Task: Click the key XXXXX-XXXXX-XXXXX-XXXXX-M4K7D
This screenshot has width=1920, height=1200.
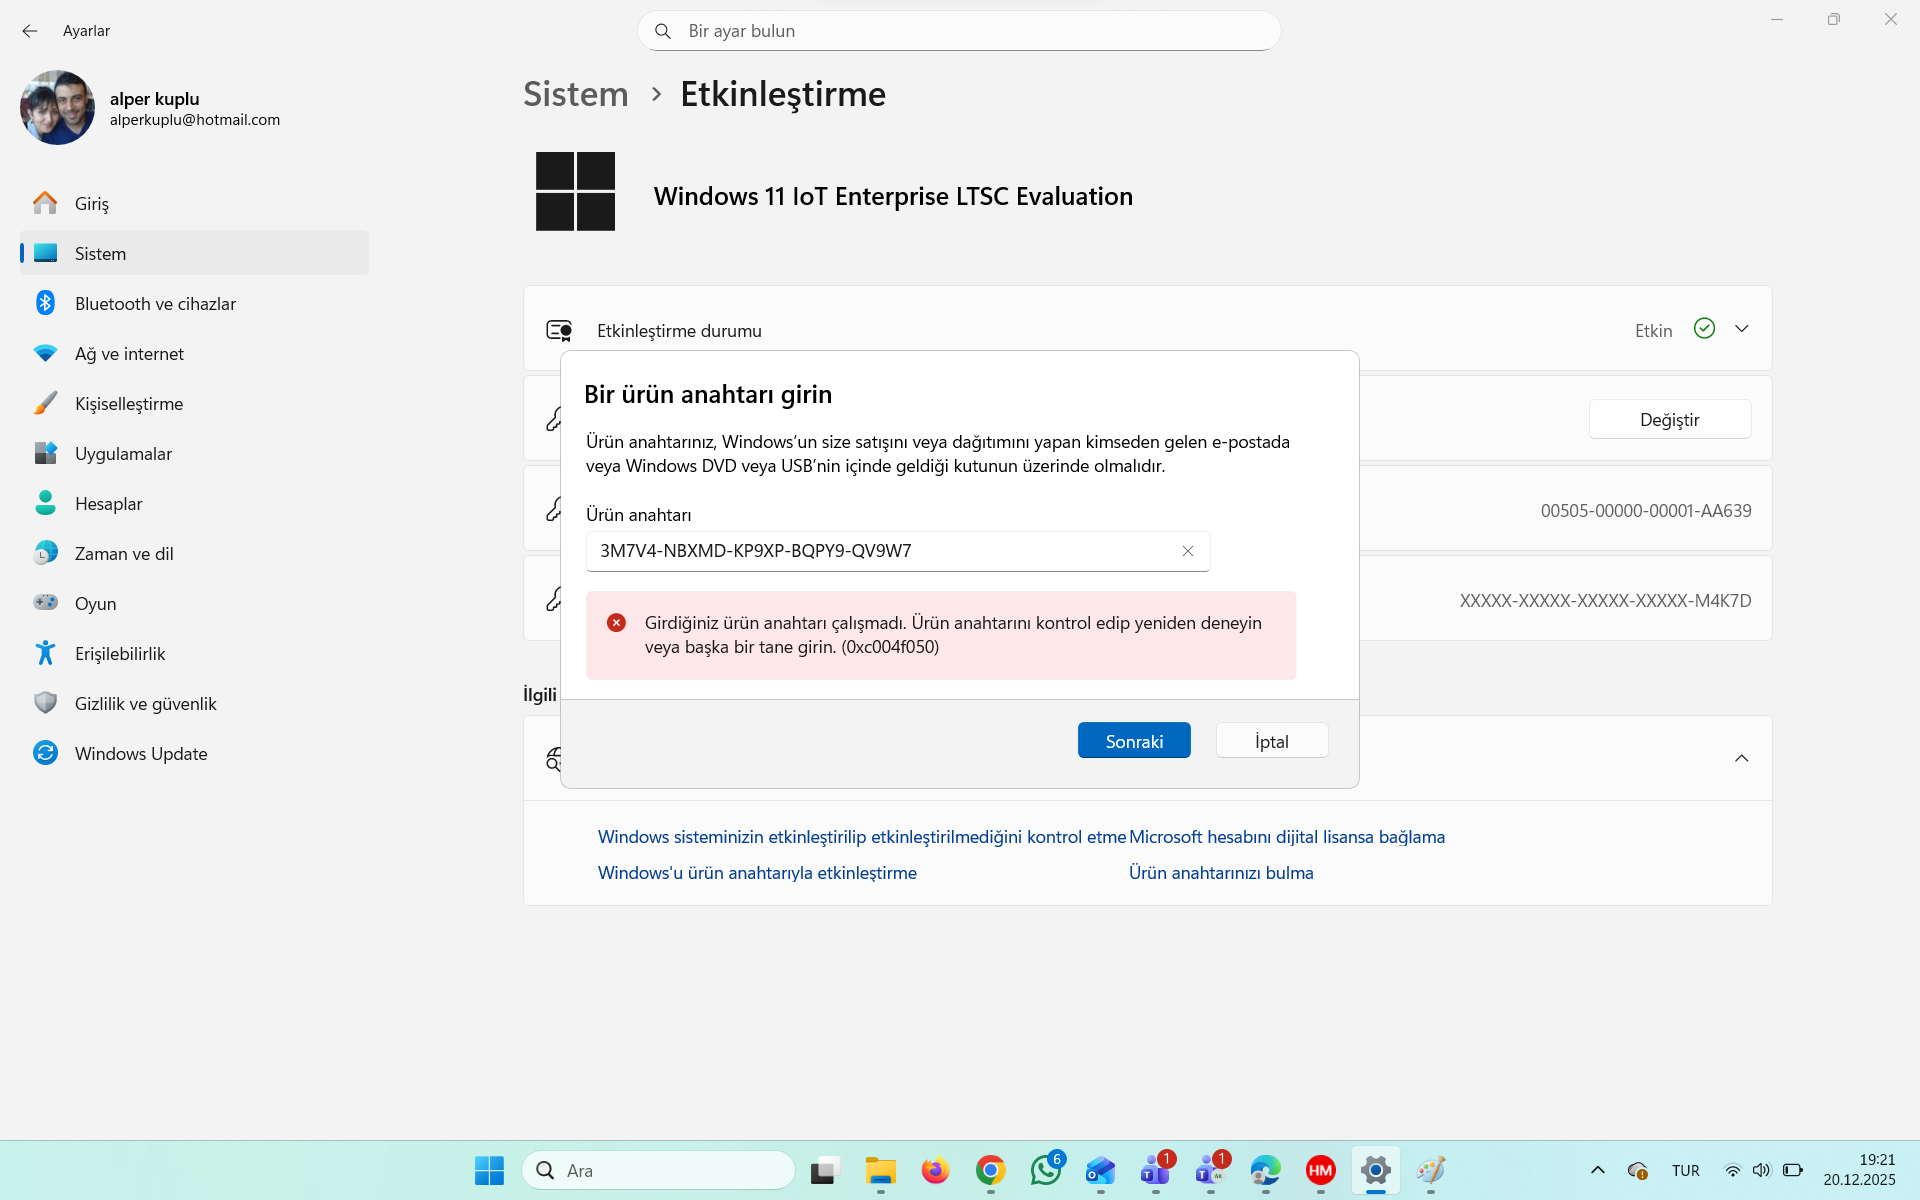Action: tap(1606, 600)
